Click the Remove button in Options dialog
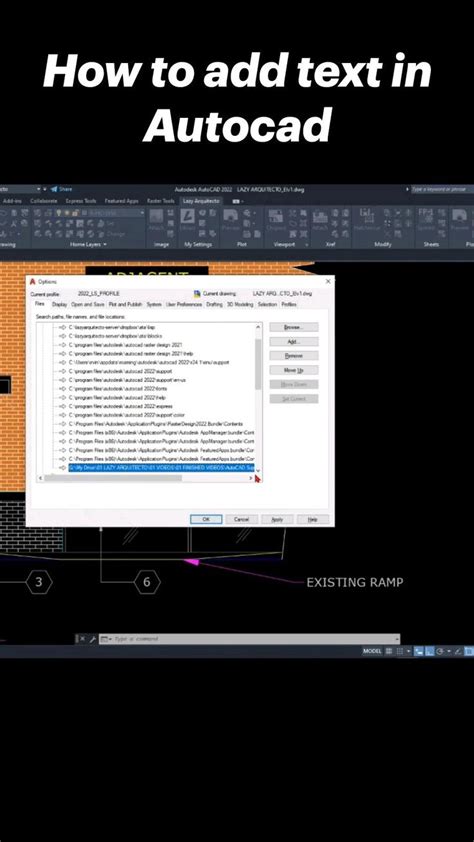Screen dimensions: 474x842 pyautogui.click(x=294, y=355)
